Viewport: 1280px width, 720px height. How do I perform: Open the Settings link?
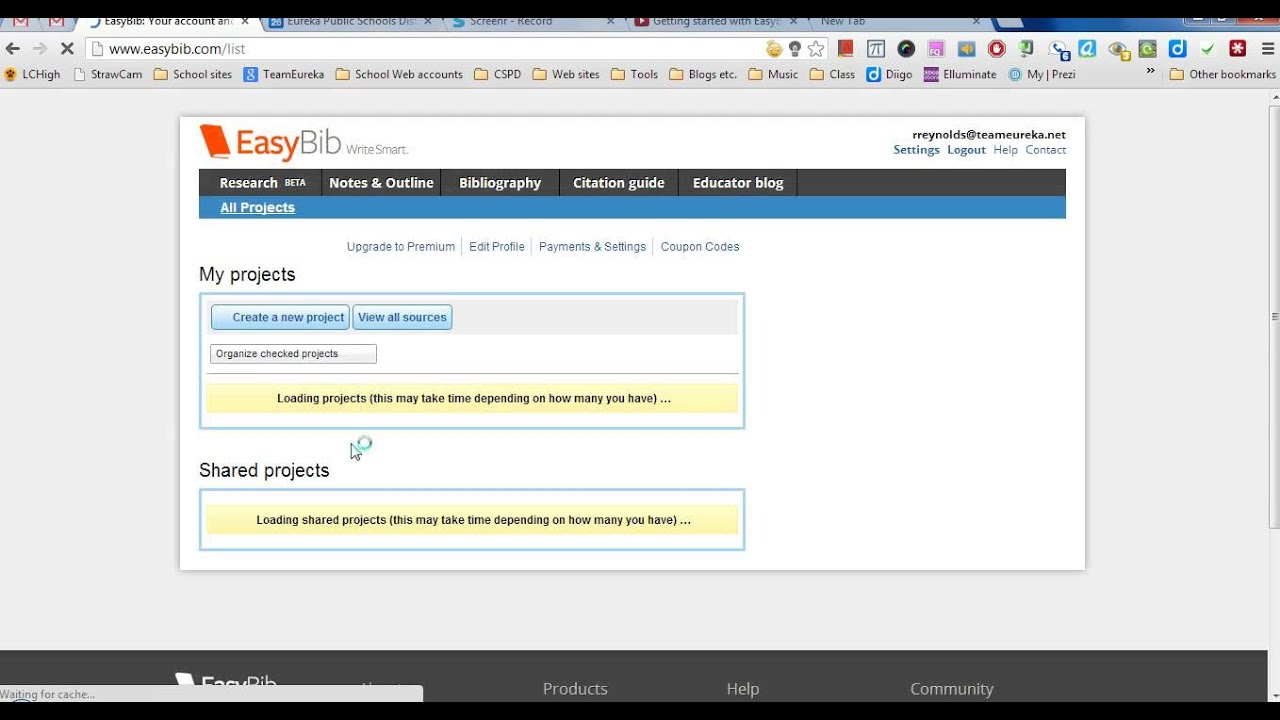(916, 150)
